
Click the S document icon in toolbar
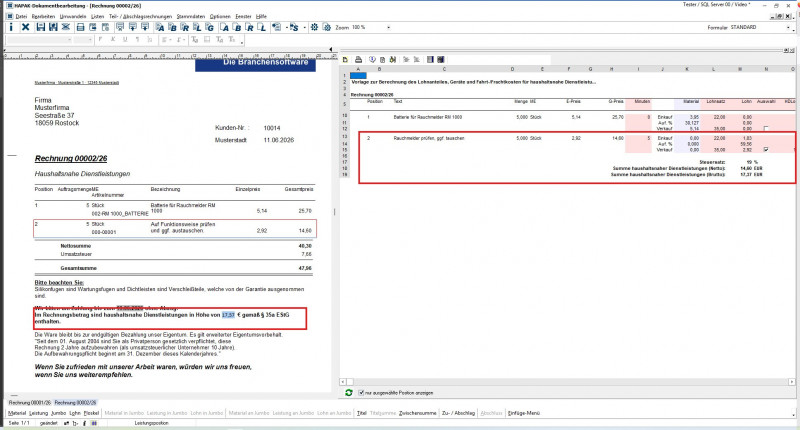[294, 27]
